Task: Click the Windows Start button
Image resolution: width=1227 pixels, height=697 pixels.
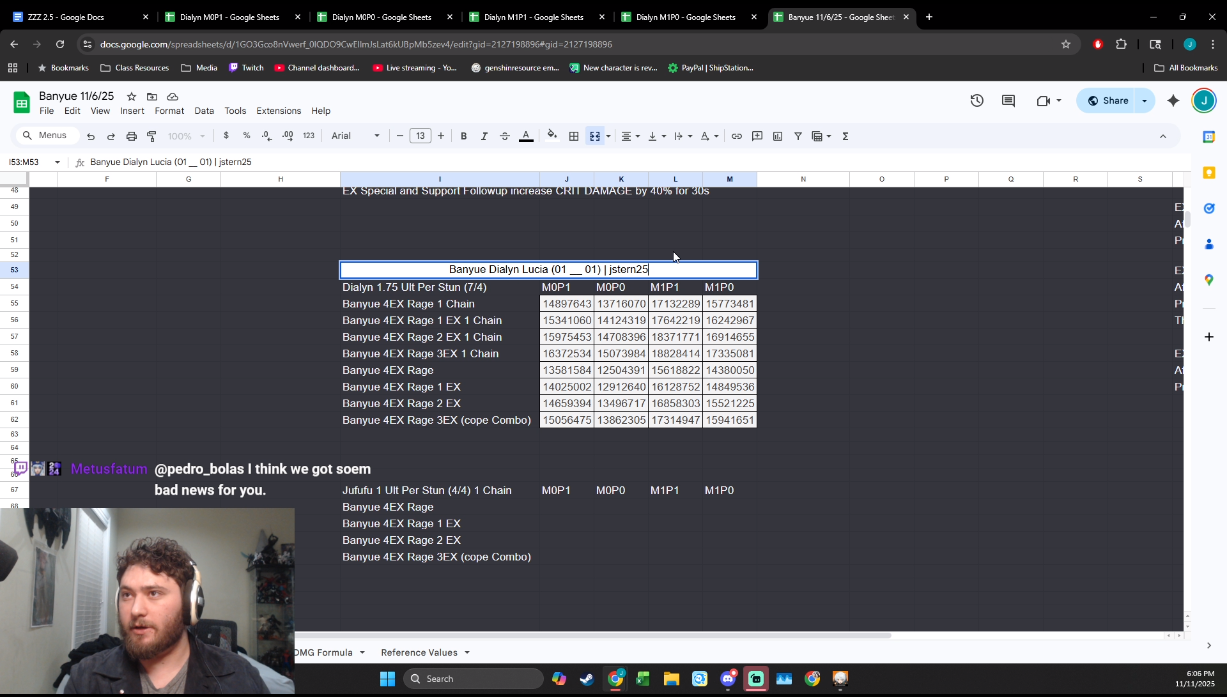Action: pyautogui.click(x=387, y=679)
